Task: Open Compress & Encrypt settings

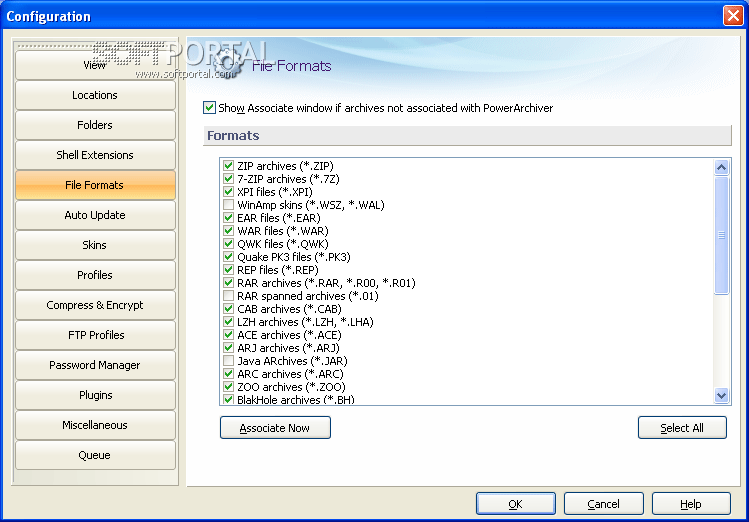Action: pos(95,305)
